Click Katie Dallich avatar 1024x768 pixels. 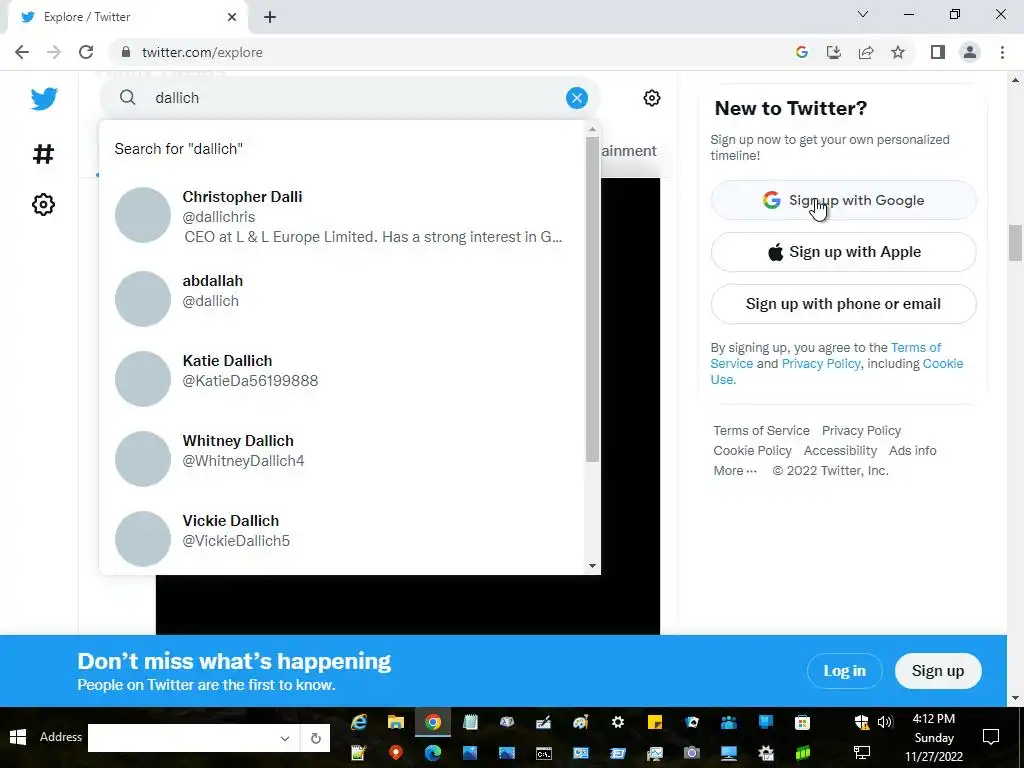click(x=142, y=379)
